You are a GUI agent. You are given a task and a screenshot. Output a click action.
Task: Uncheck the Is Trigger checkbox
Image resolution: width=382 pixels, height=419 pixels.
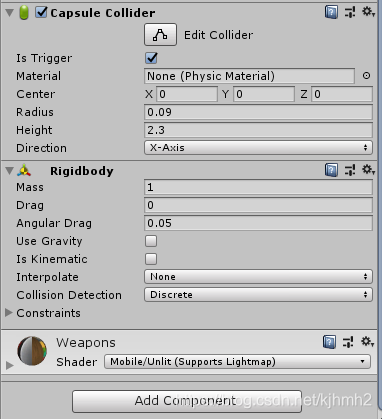pos(151,58)
